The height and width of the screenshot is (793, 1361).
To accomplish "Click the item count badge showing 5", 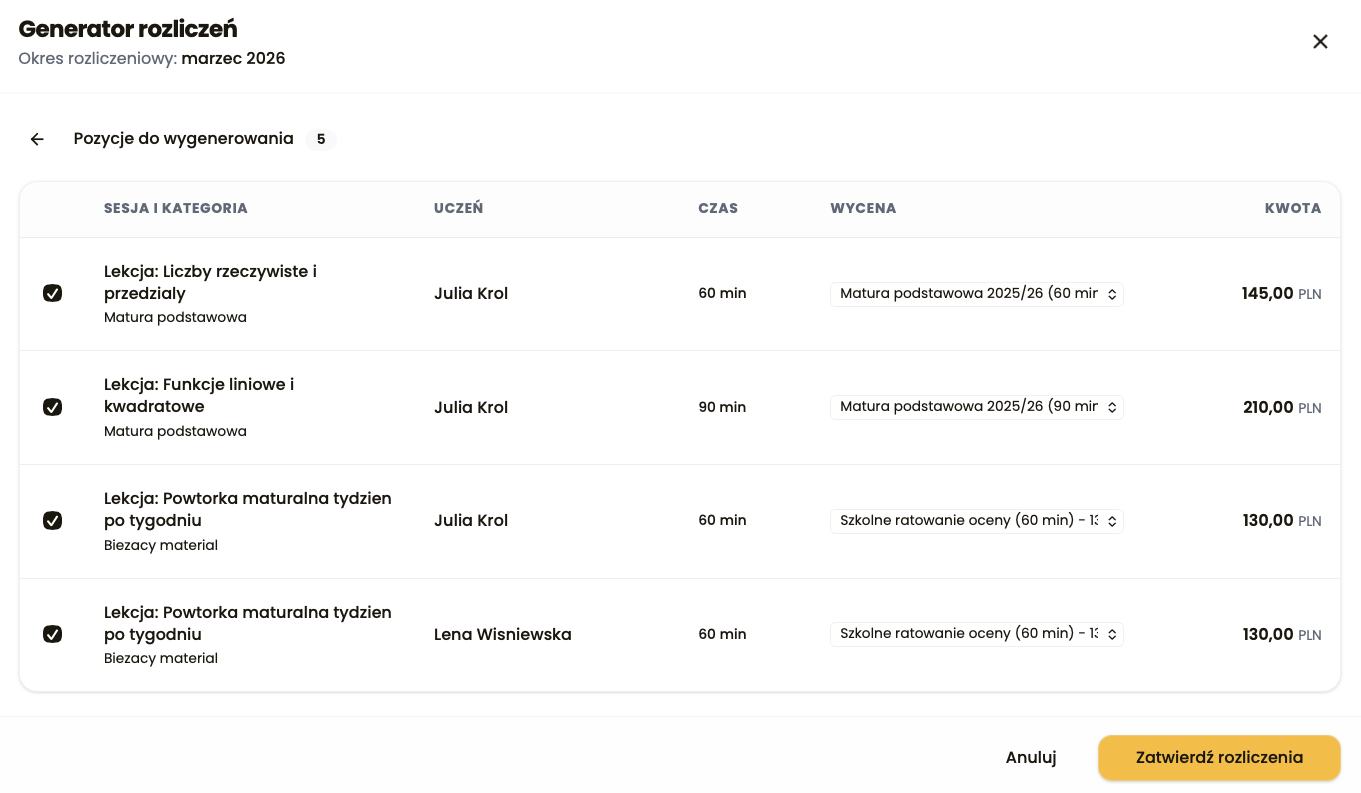I will [x=321, y=139].
